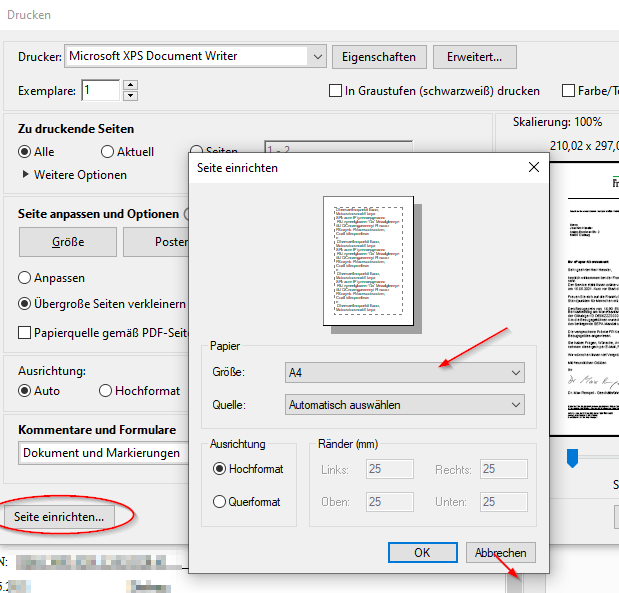The image size is (619, 593).
Task: Click the Seite einrichten dialog title
Action: (237, 168)
